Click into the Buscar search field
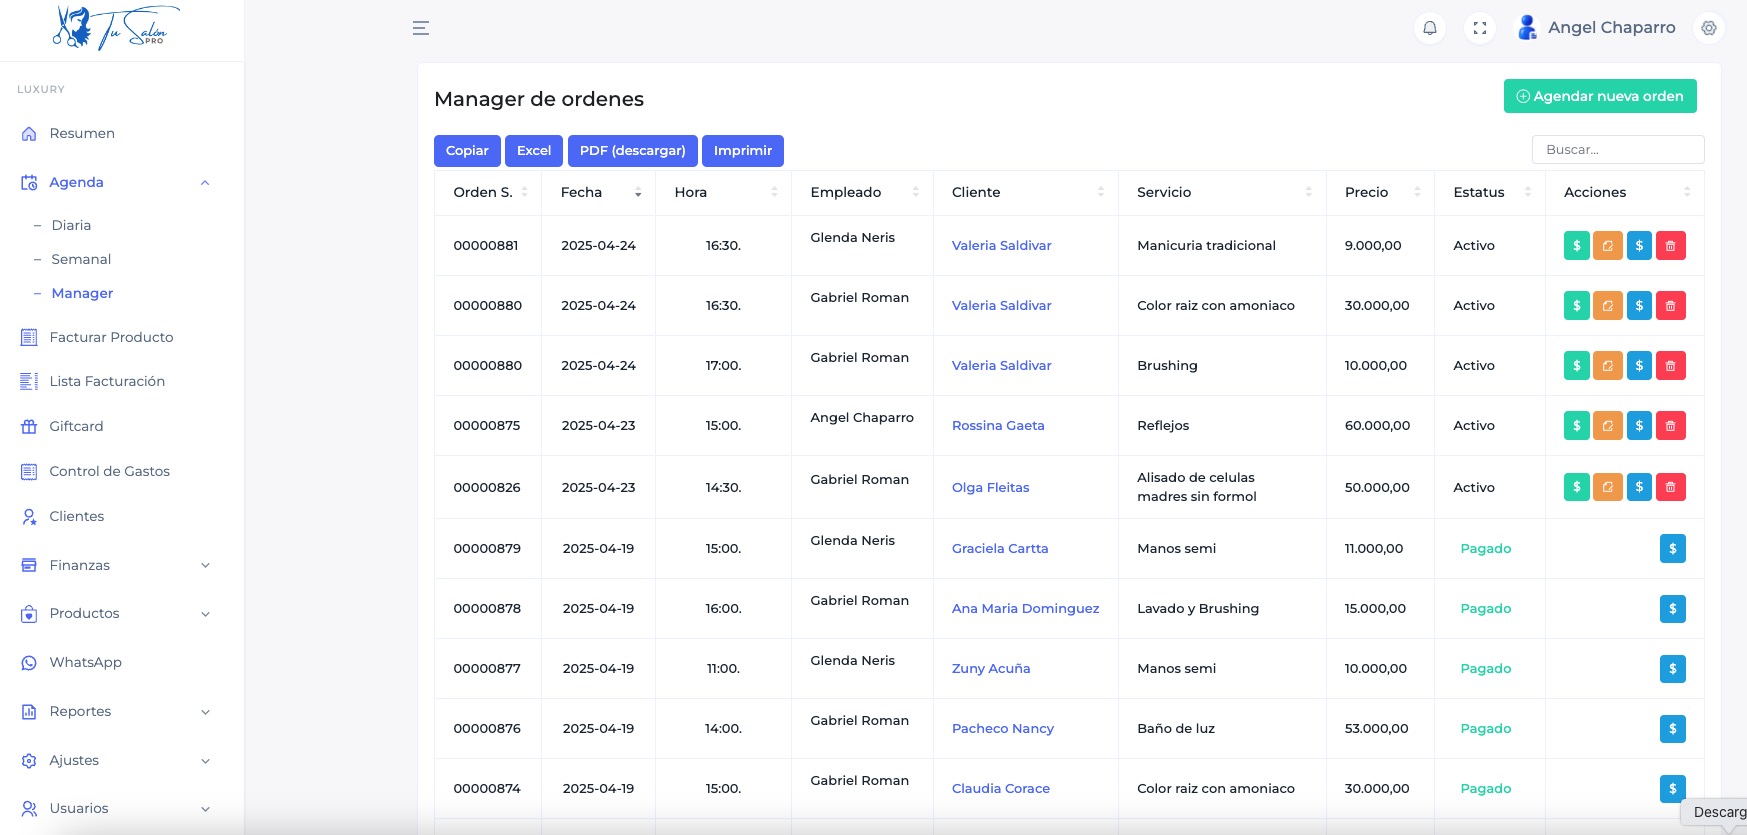This screenshot has height=835, width=1747. click(x=1617, y=150)
